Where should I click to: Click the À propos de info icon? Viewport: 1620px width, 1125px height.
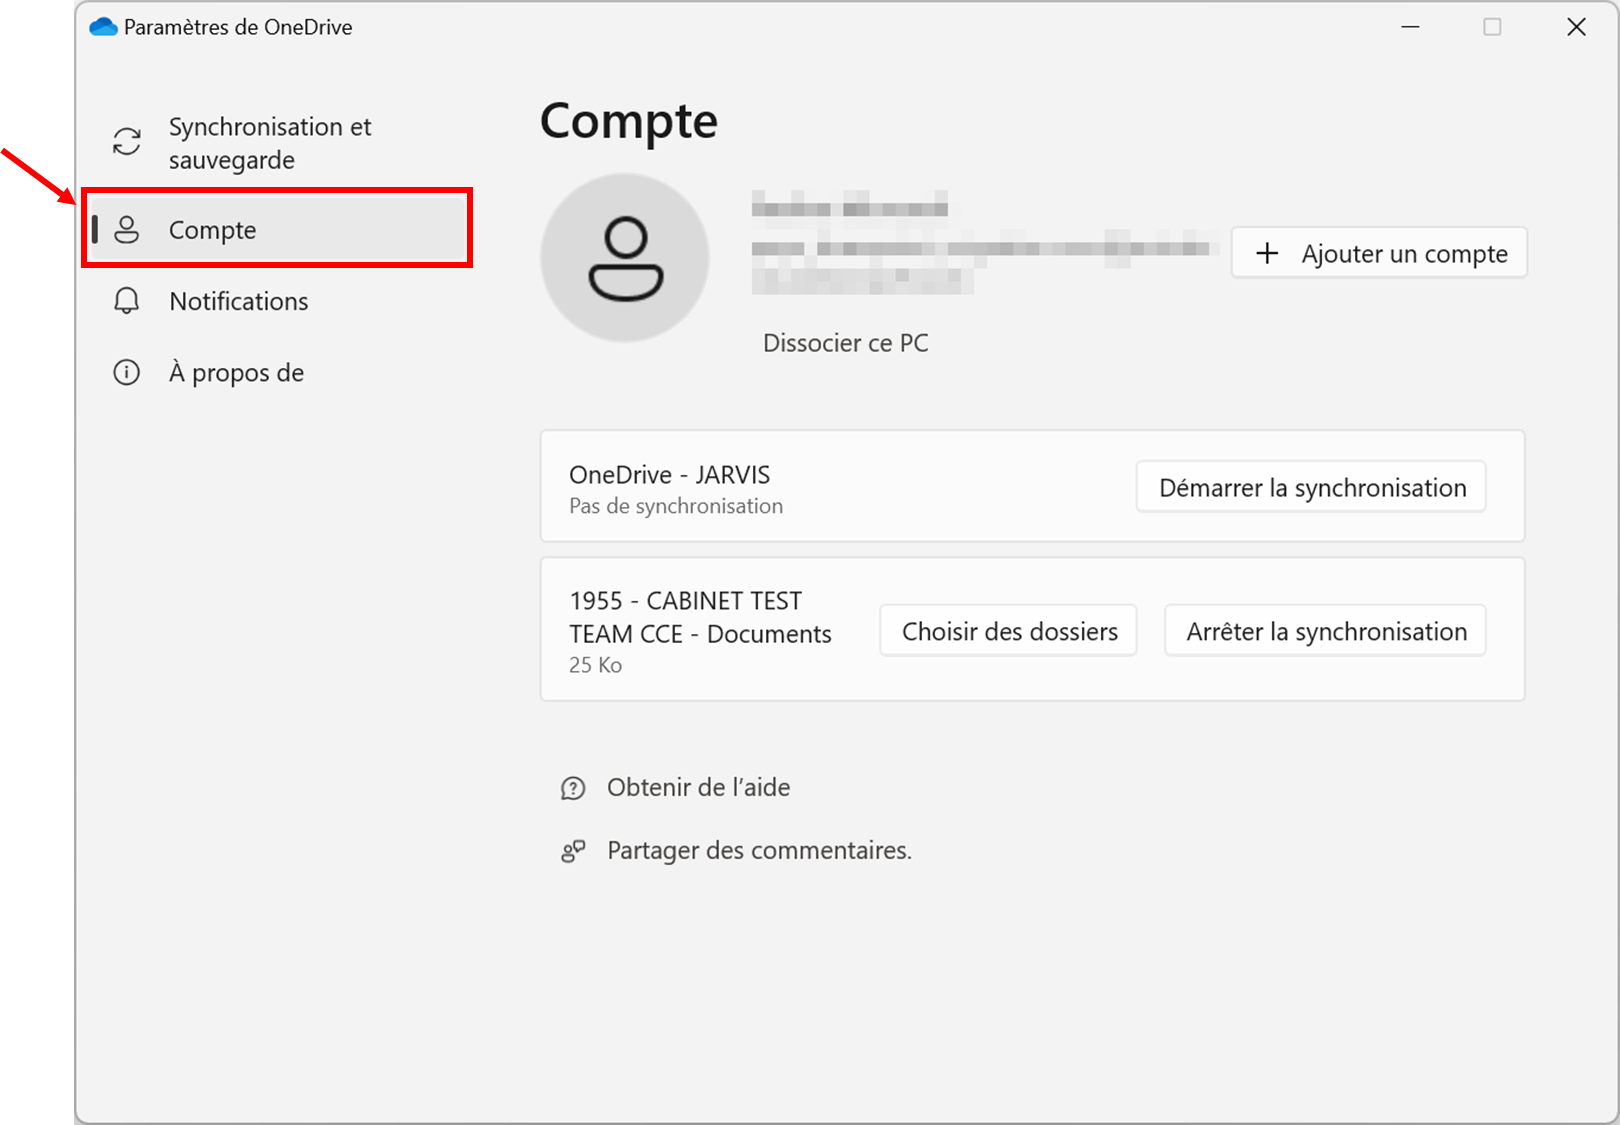(x=127, y=373)
